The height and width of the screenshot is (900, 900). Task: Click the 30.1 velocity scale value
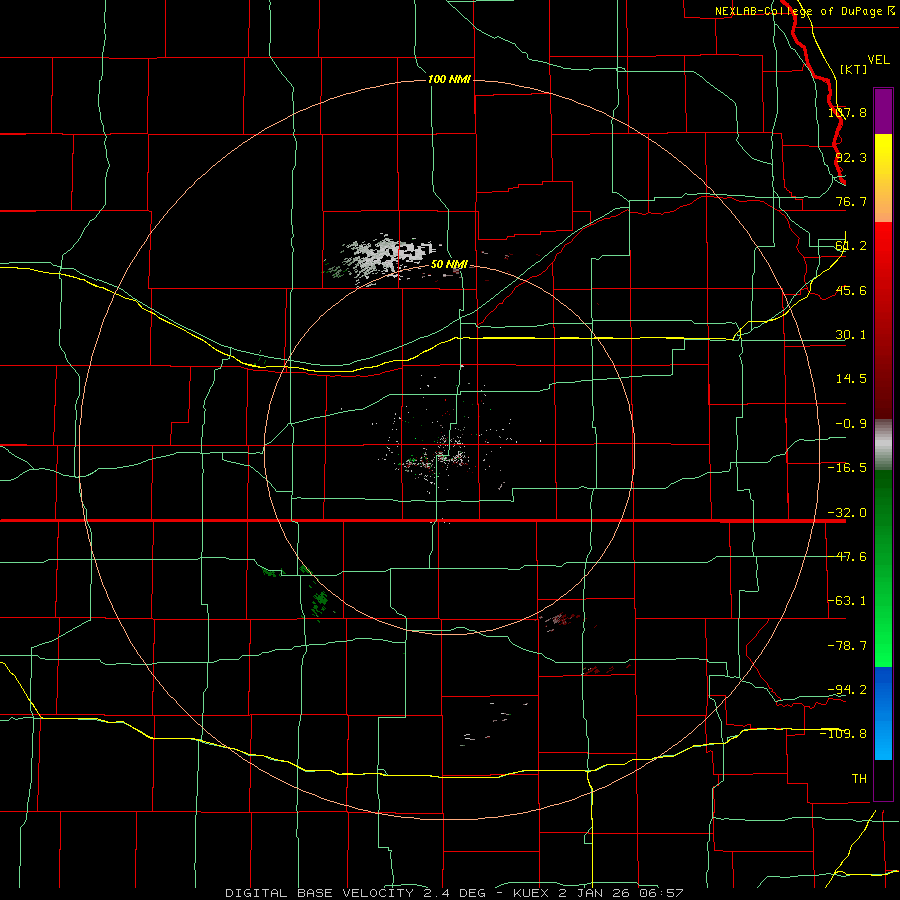pos(851,335)
